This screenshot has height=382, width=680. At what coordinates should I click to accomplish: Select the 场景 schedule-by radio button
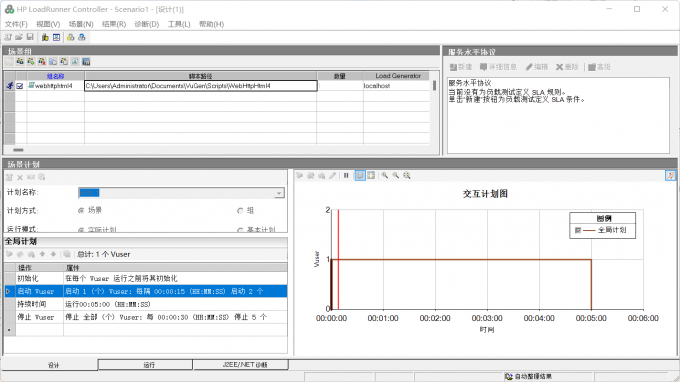(81, 211)
